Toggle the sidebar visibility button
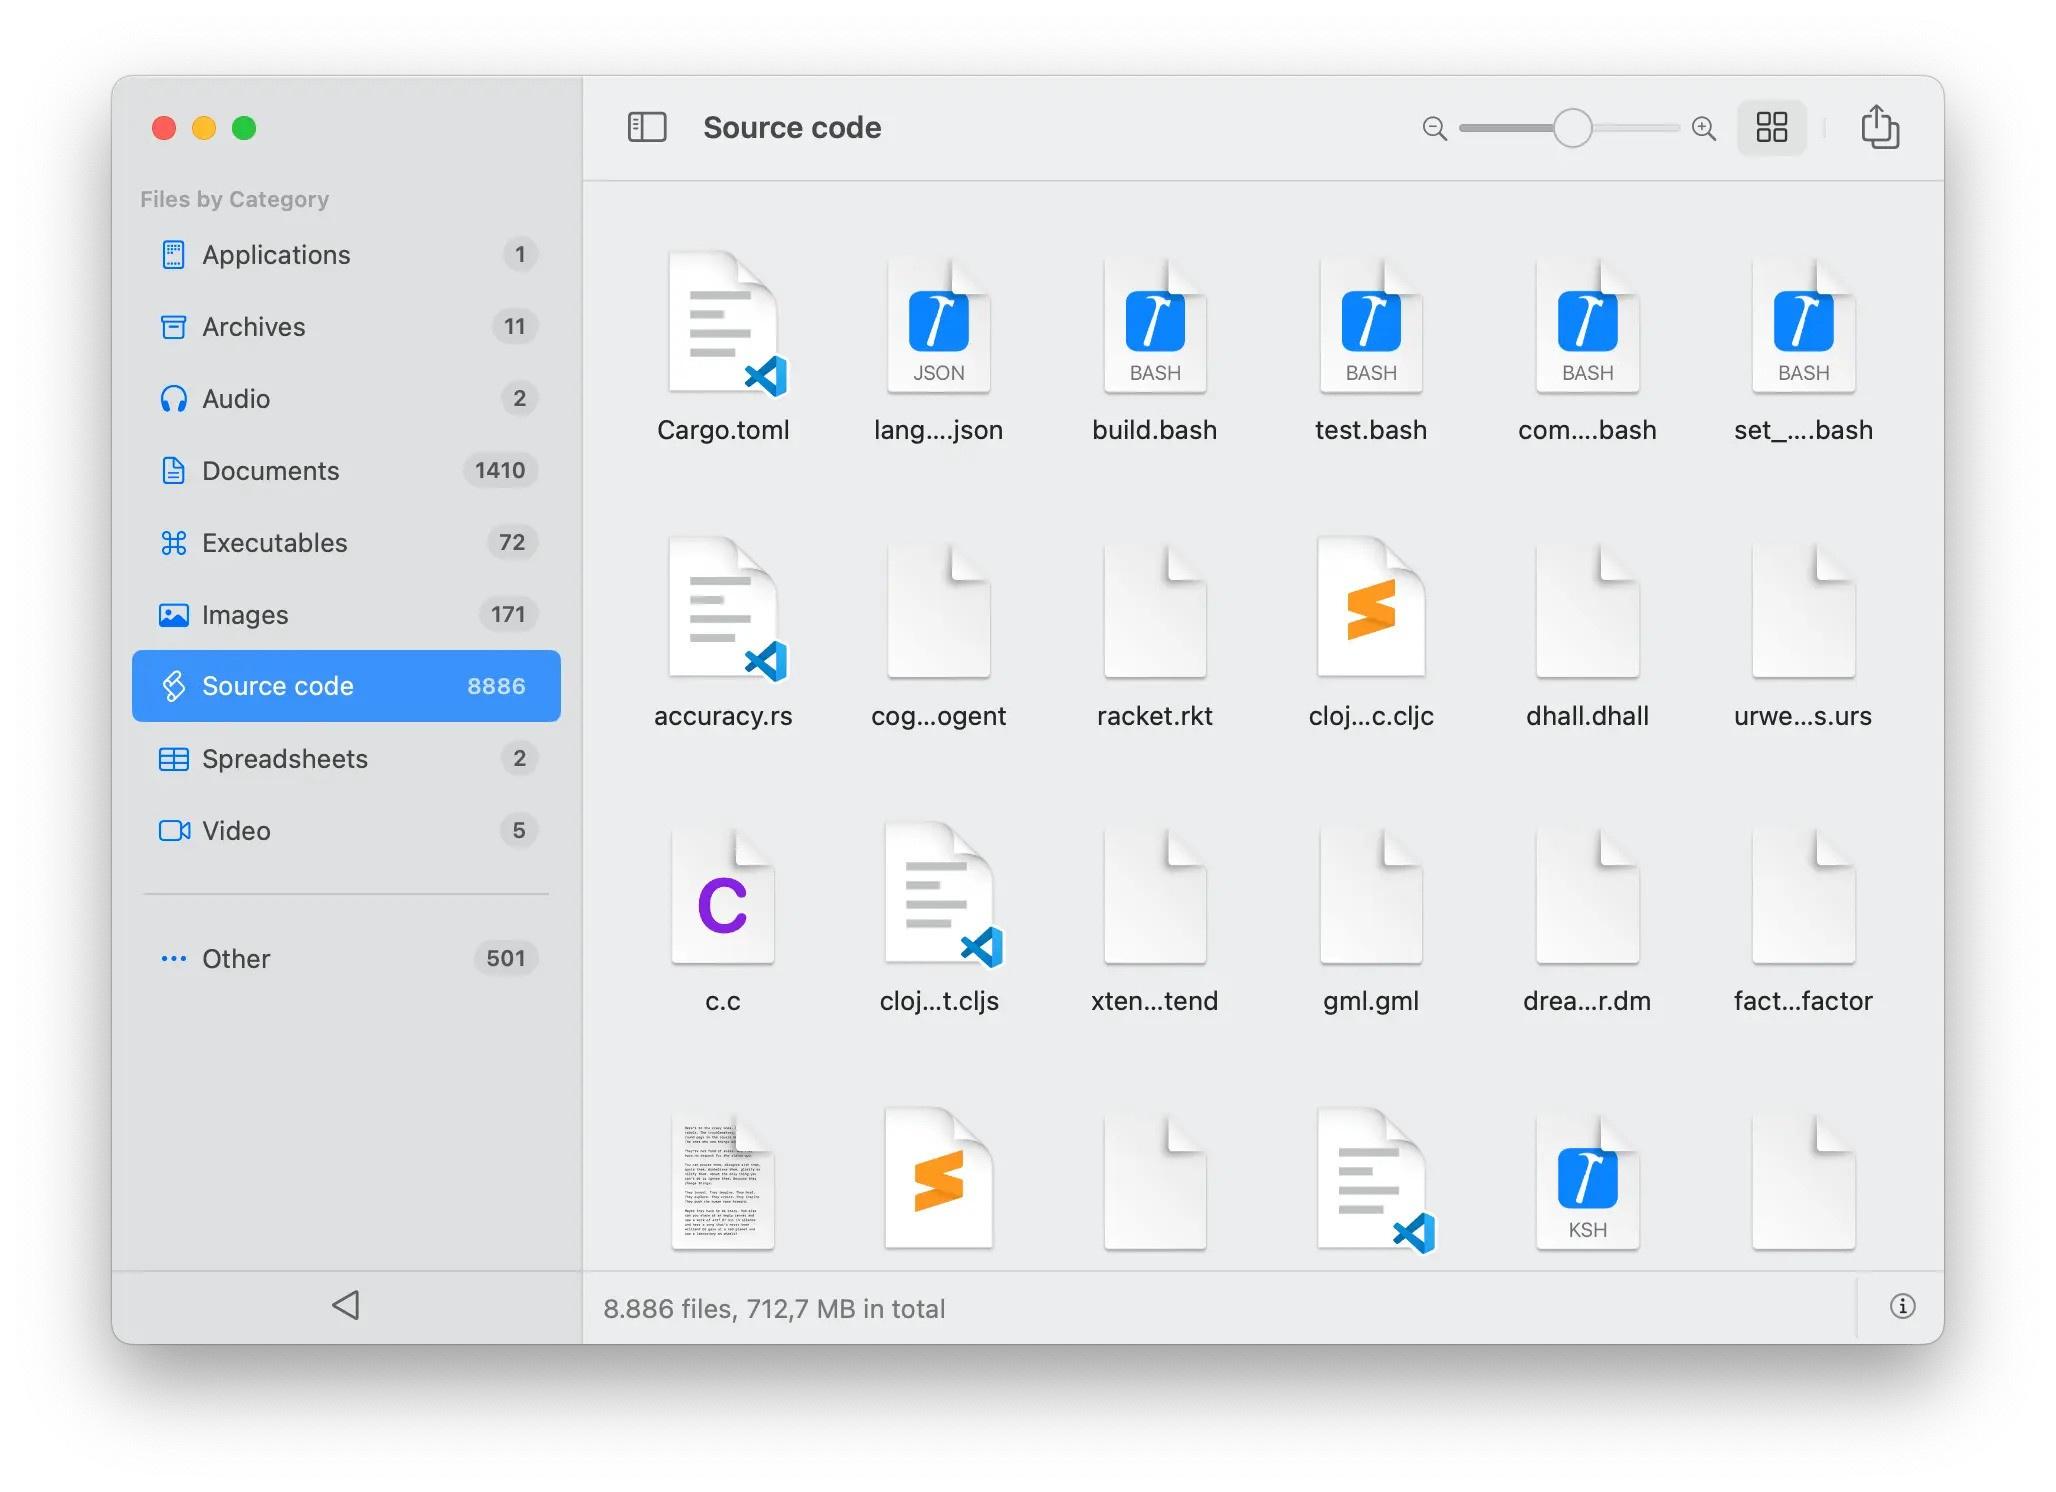Image resolution: width=2056 pixels, height=1492 pixels. point(646,127)
